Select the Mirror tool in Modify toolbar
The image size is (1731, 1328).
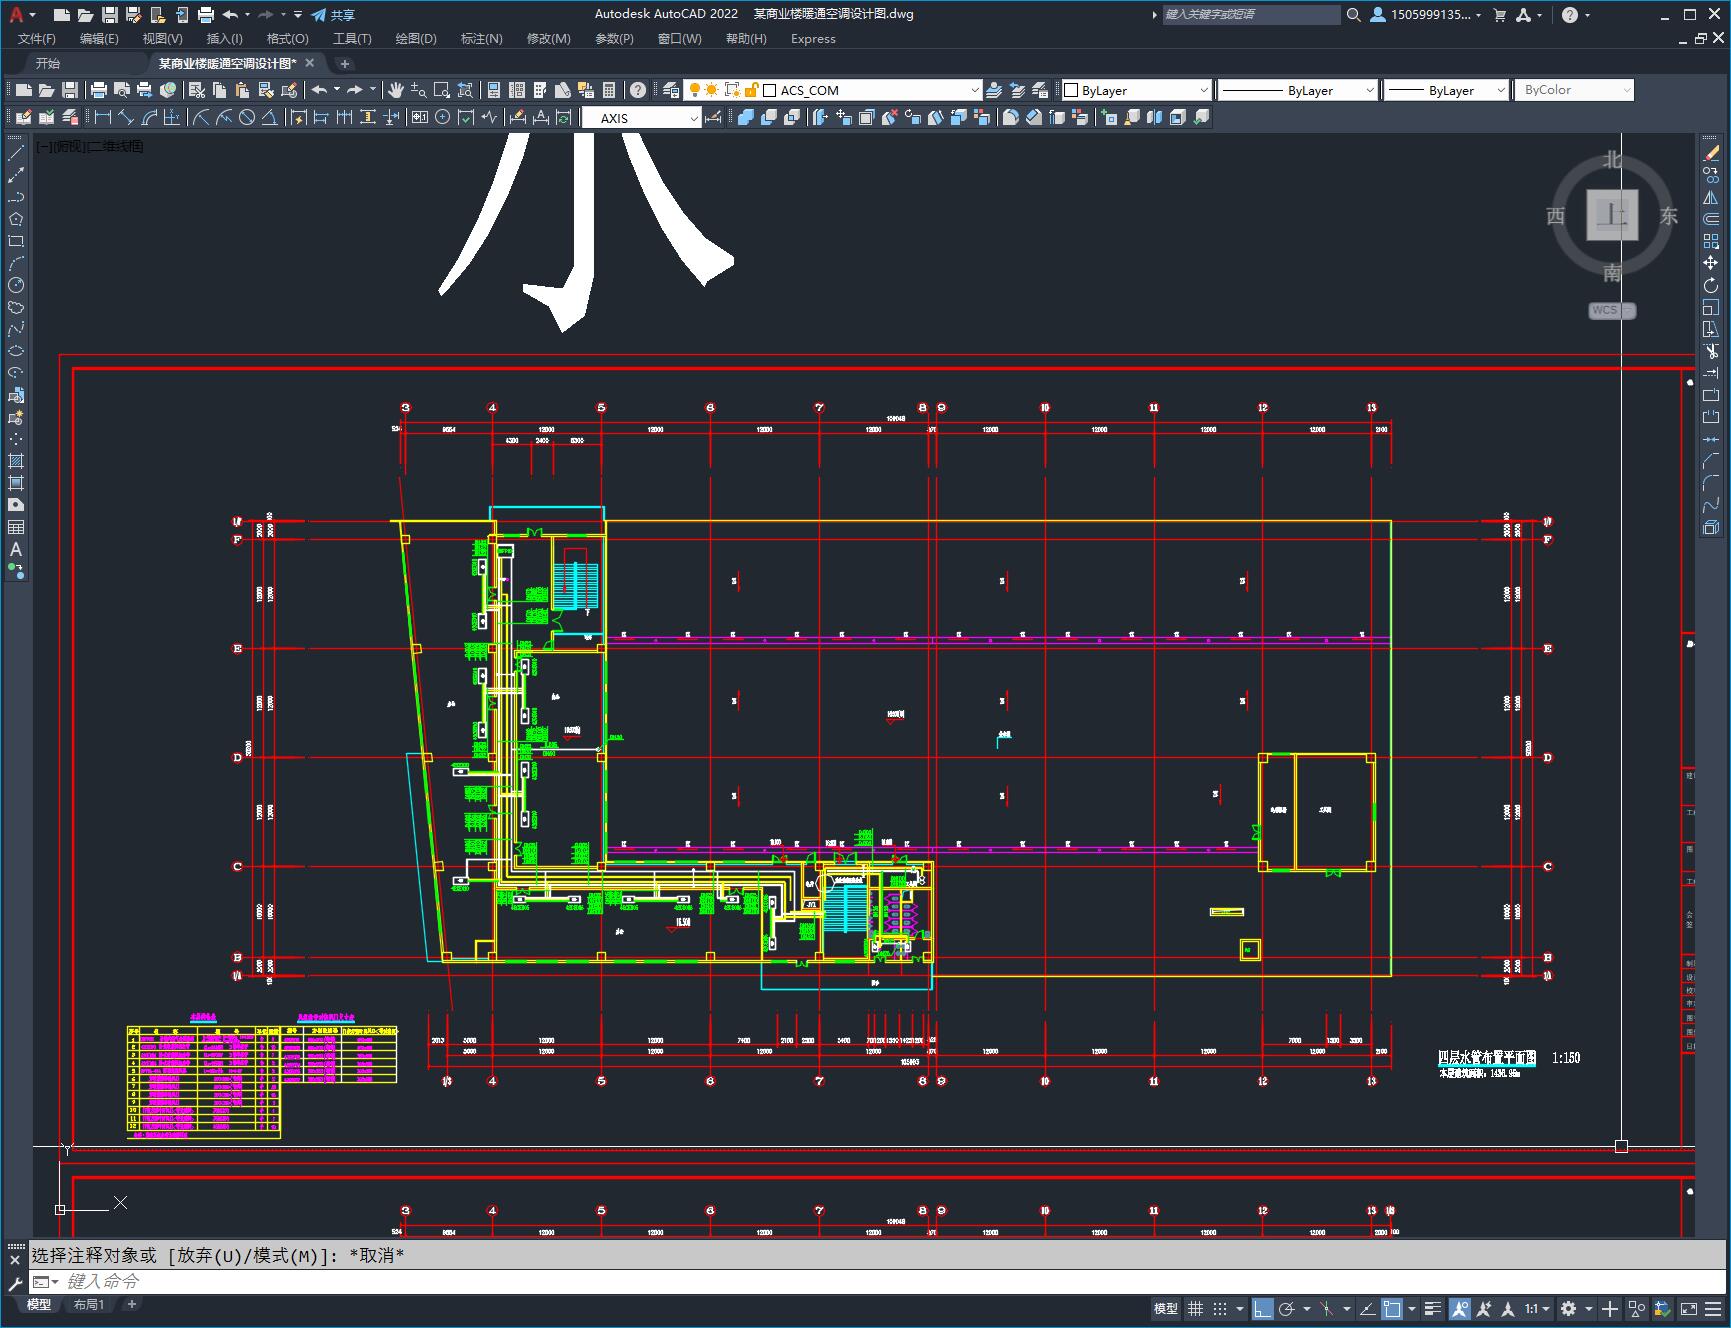click(1711, 197)
